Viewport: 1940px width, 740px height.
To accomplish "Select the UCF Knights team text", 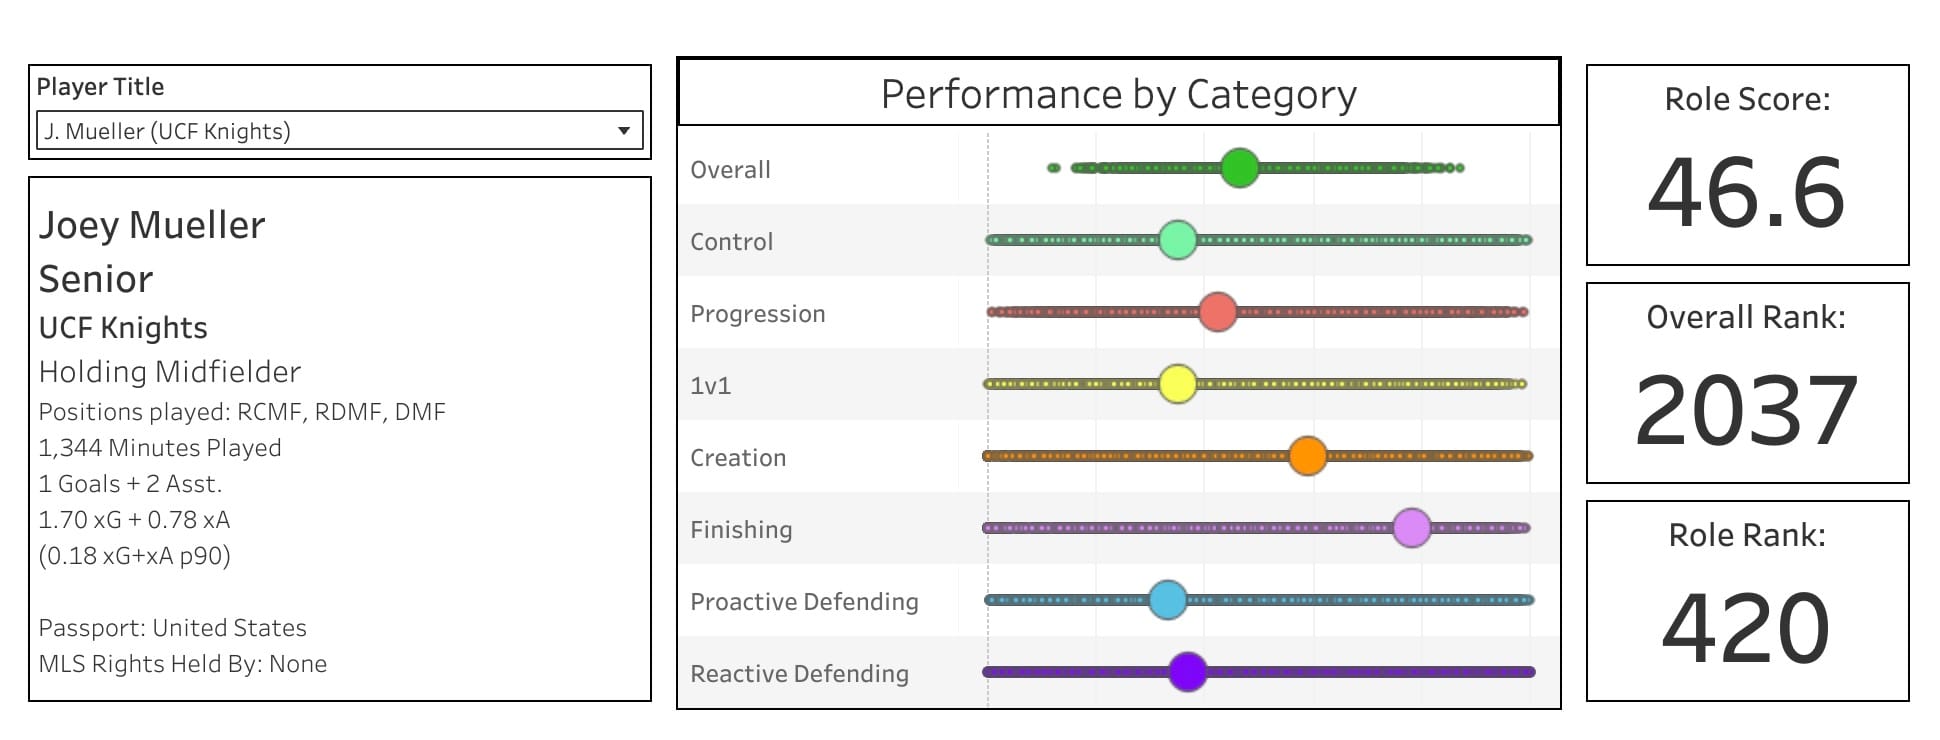I will pyautogui.click(x=123, y=328).
